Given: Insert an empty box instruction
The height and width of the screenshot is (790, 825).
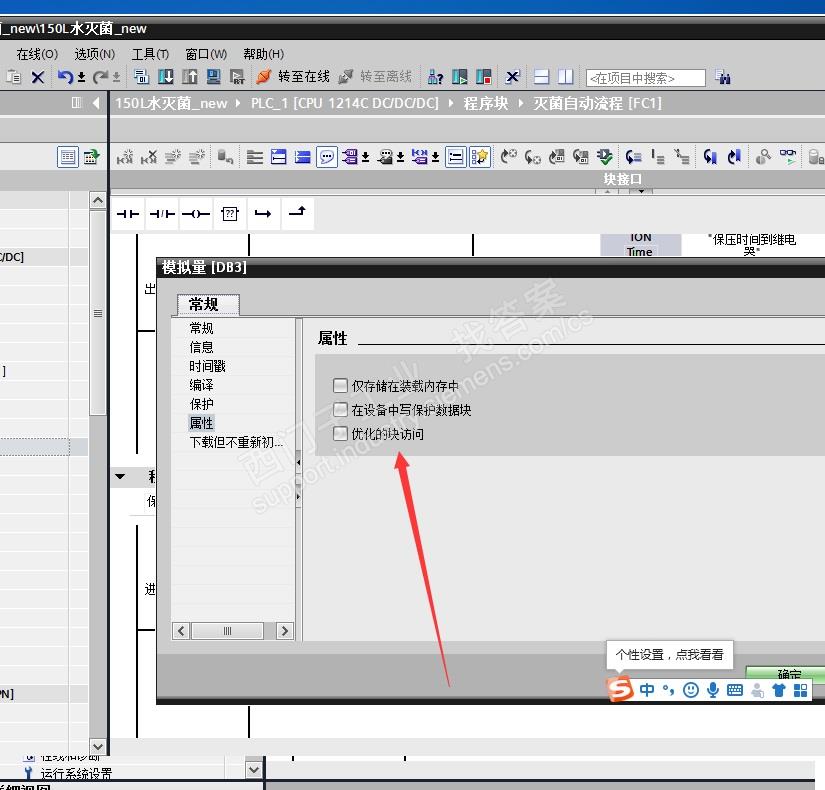Looking at the screenshot, I should [x=230, y=214].
